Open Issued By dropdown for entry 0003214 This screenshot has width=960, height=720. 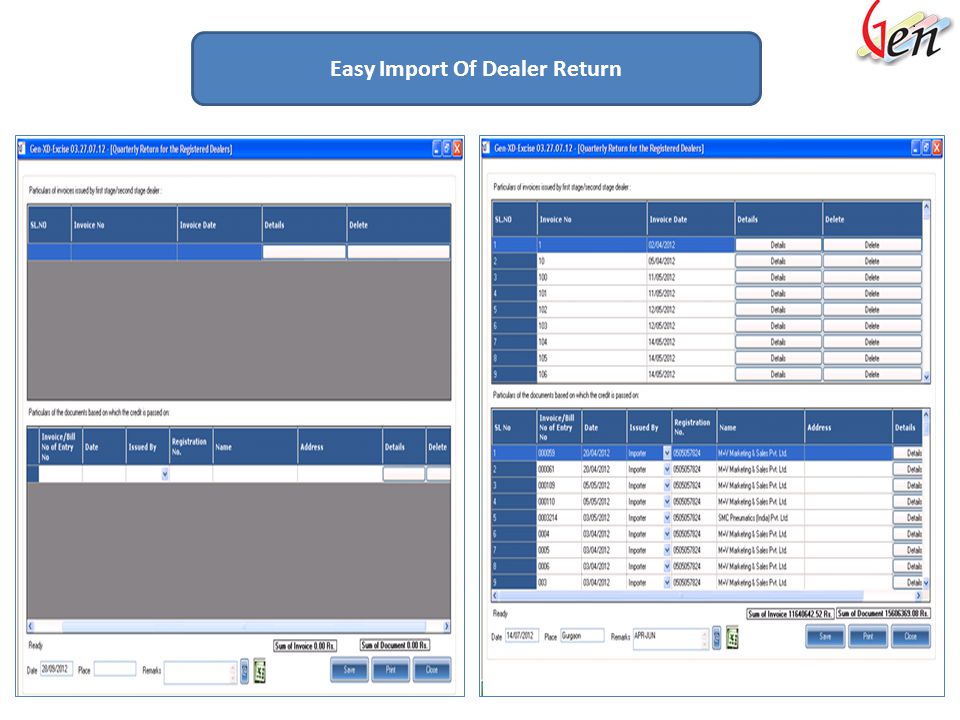tap(667, 518)
